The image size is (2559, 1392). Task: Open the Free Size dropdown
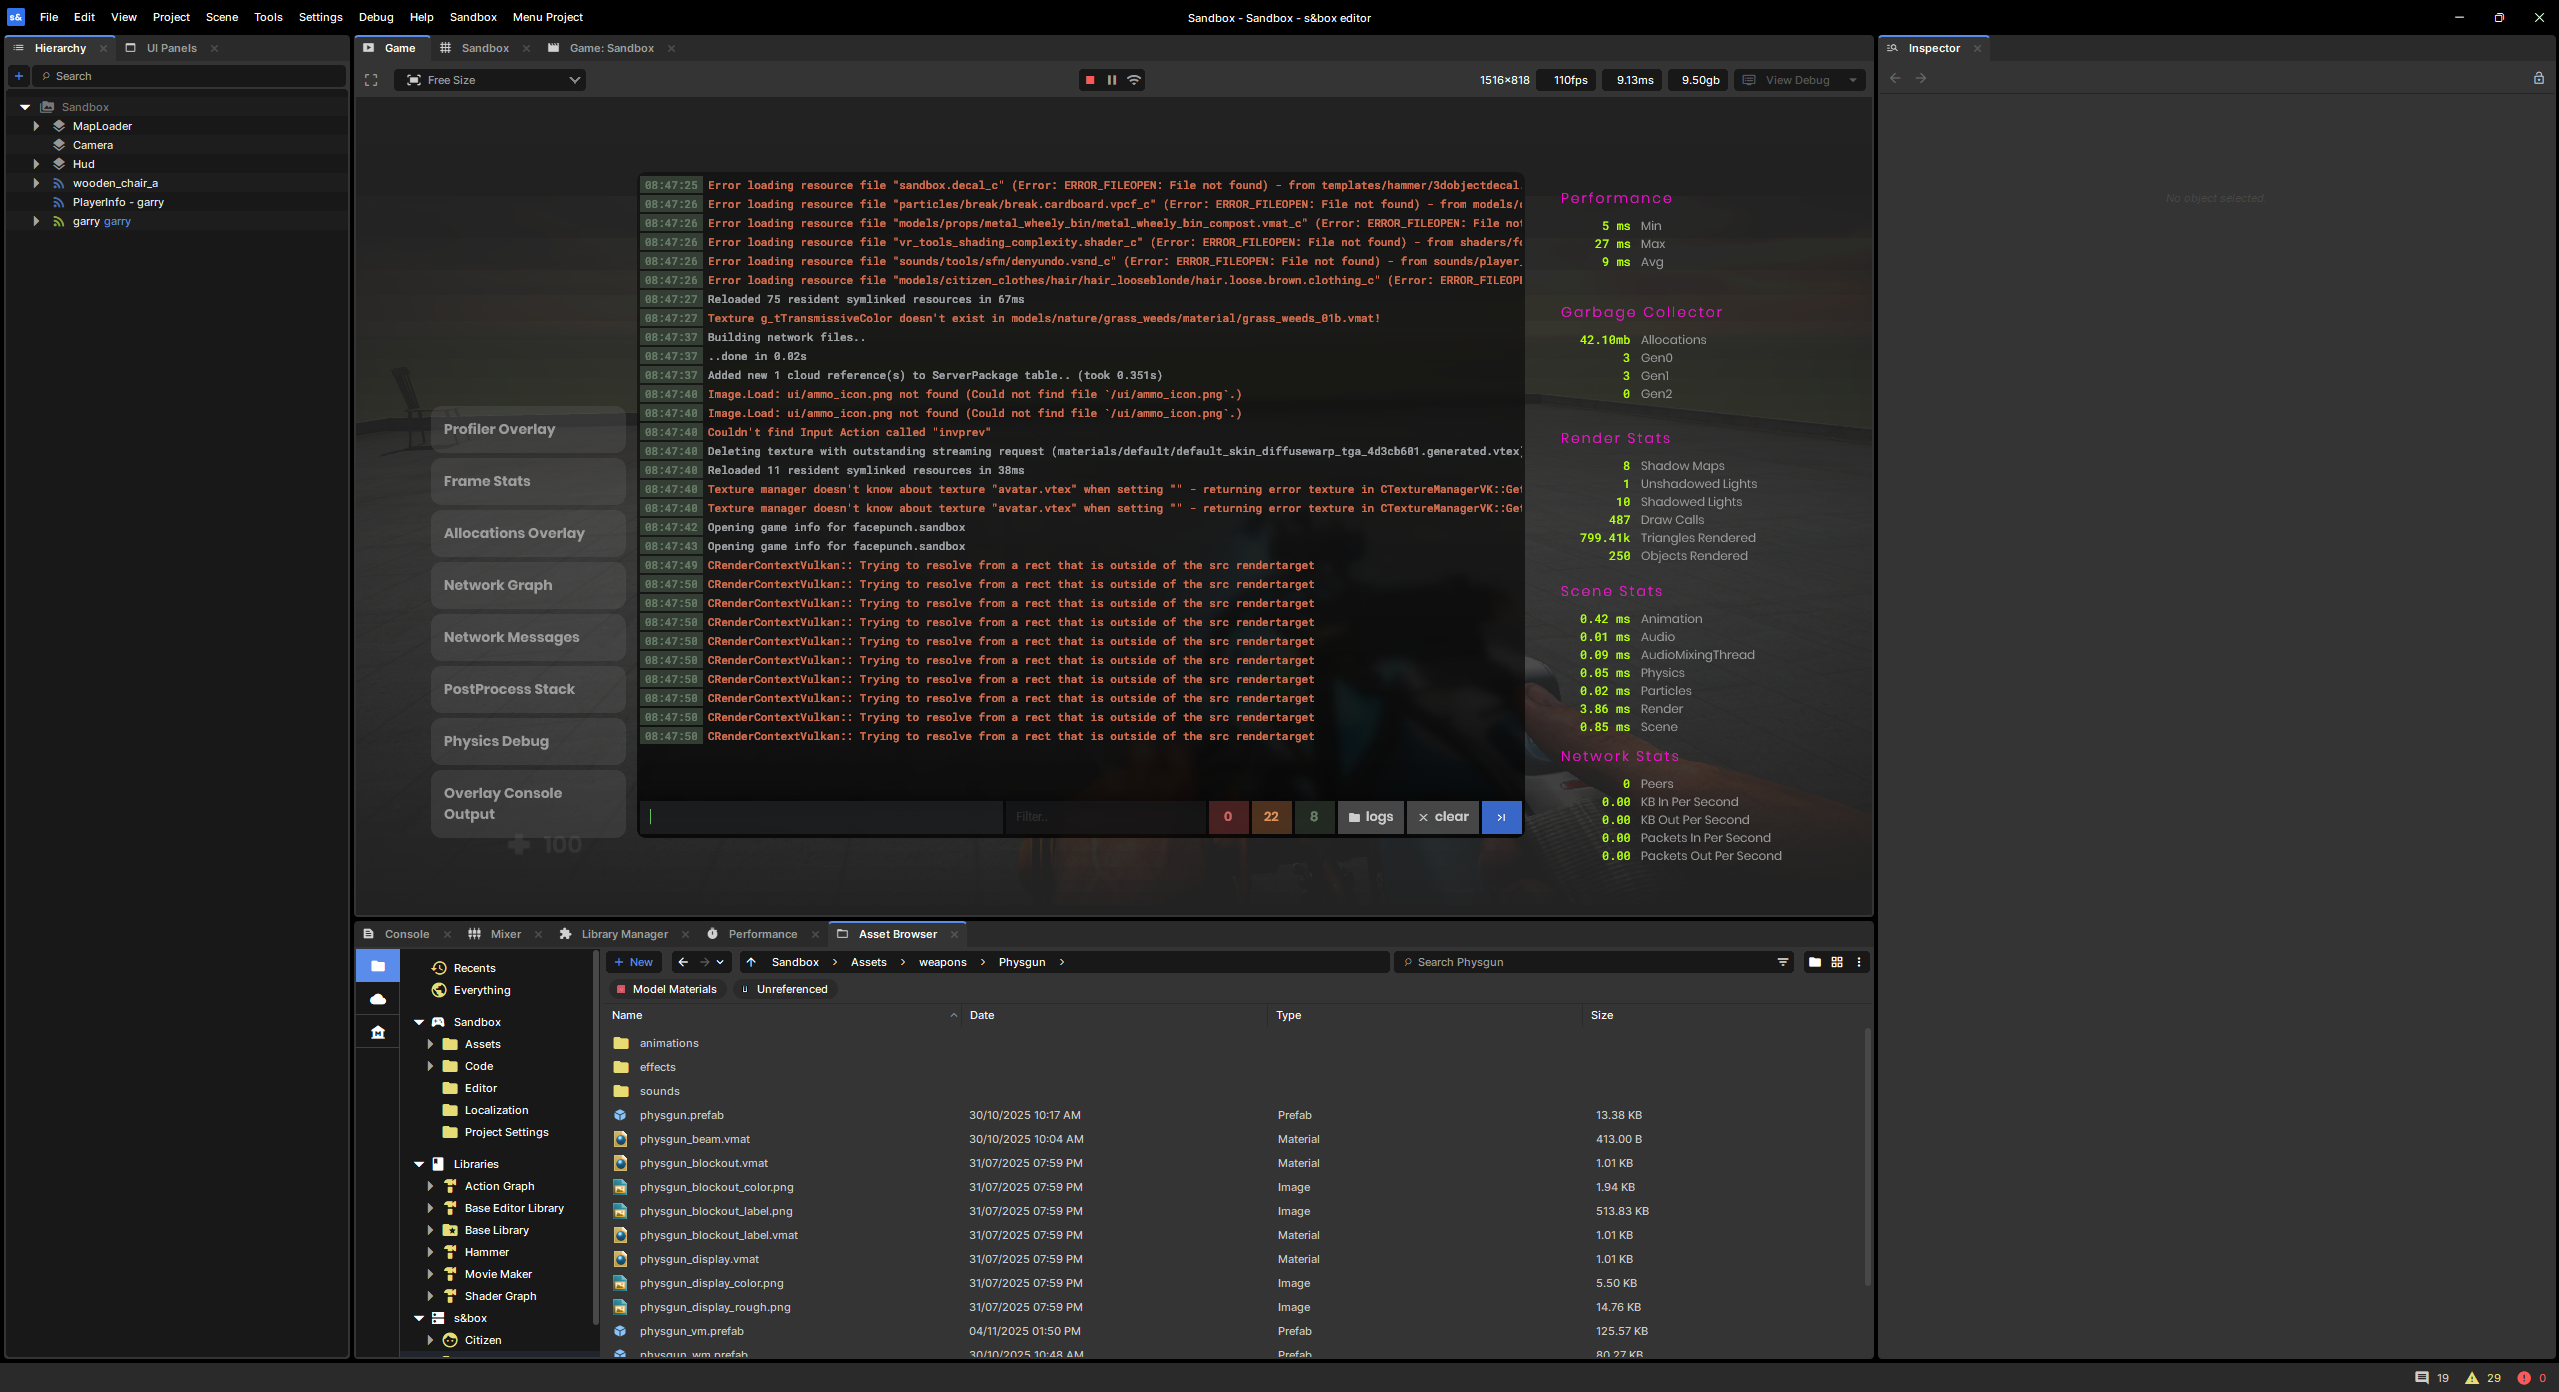coord(490,80)
